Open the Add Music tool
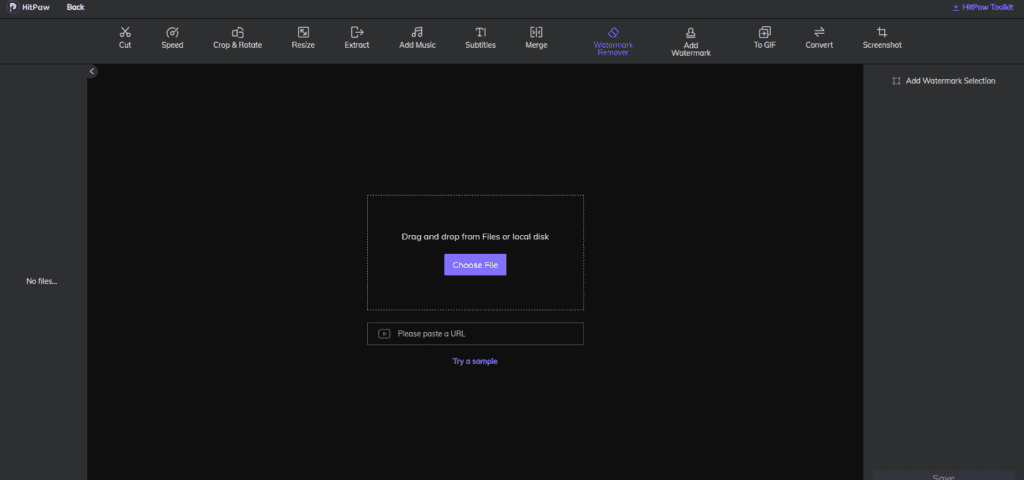Image resolution: width=1024 pixels, height=480 pixels. 417,38
